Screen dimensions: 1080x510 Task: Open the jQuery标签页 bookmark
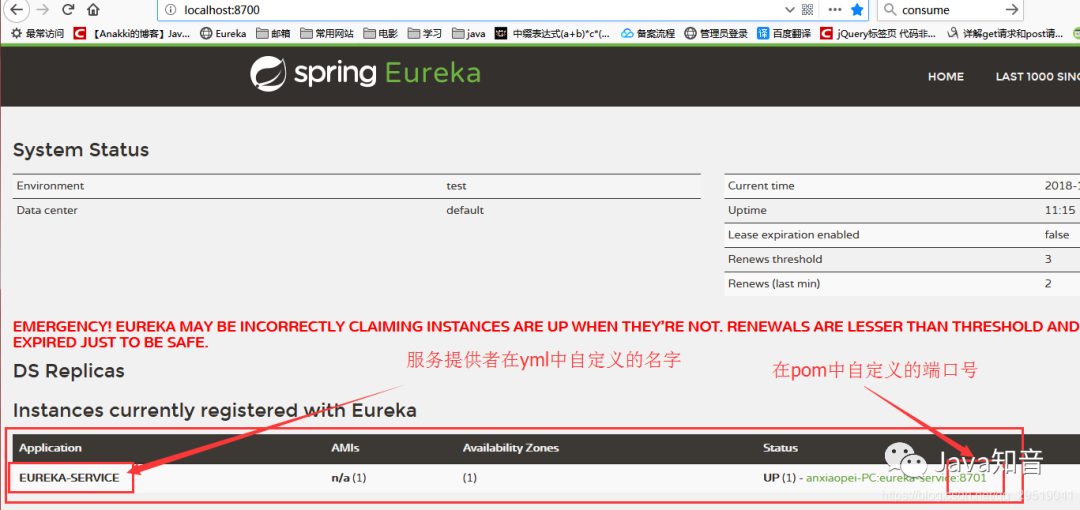coord(878,33)
